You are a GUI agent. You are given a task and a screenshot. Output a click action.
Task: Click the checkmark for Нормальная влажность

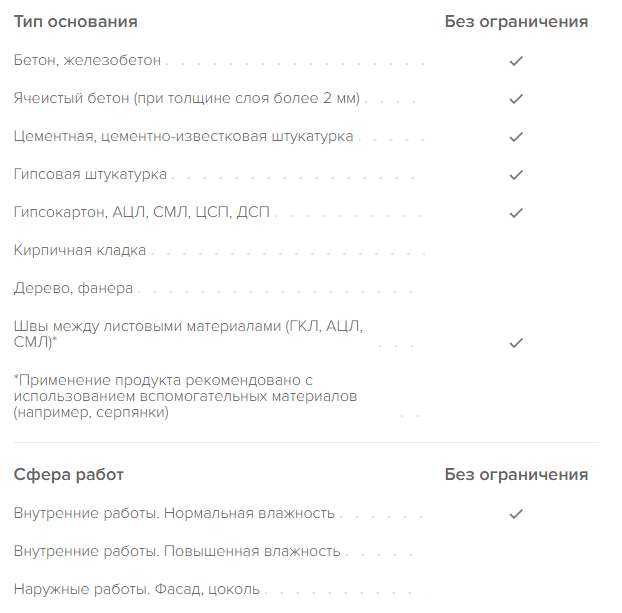coord(516,514)
